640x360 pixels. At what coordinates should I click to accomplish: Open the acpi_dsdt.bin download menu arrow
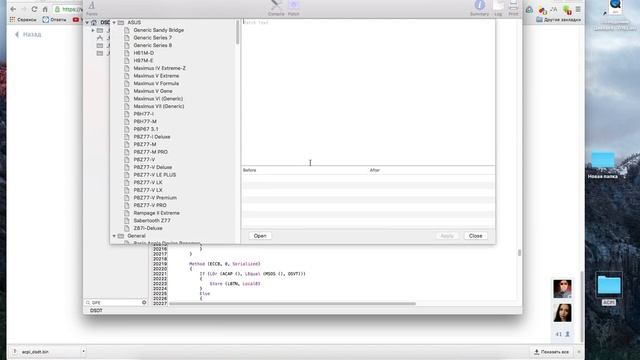click(x=83, y=351)
